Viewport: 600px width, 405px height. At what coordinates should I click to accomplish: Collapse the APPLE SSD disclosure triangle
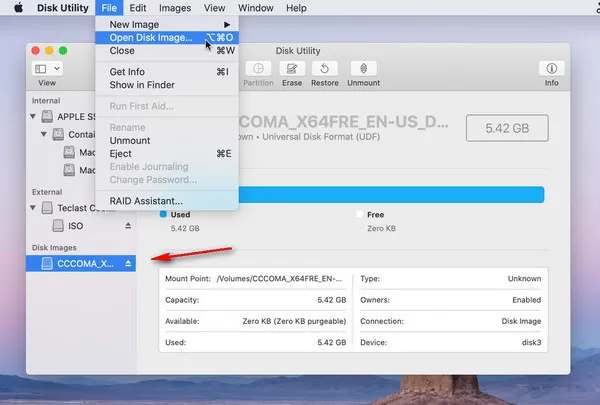[33, 116]
